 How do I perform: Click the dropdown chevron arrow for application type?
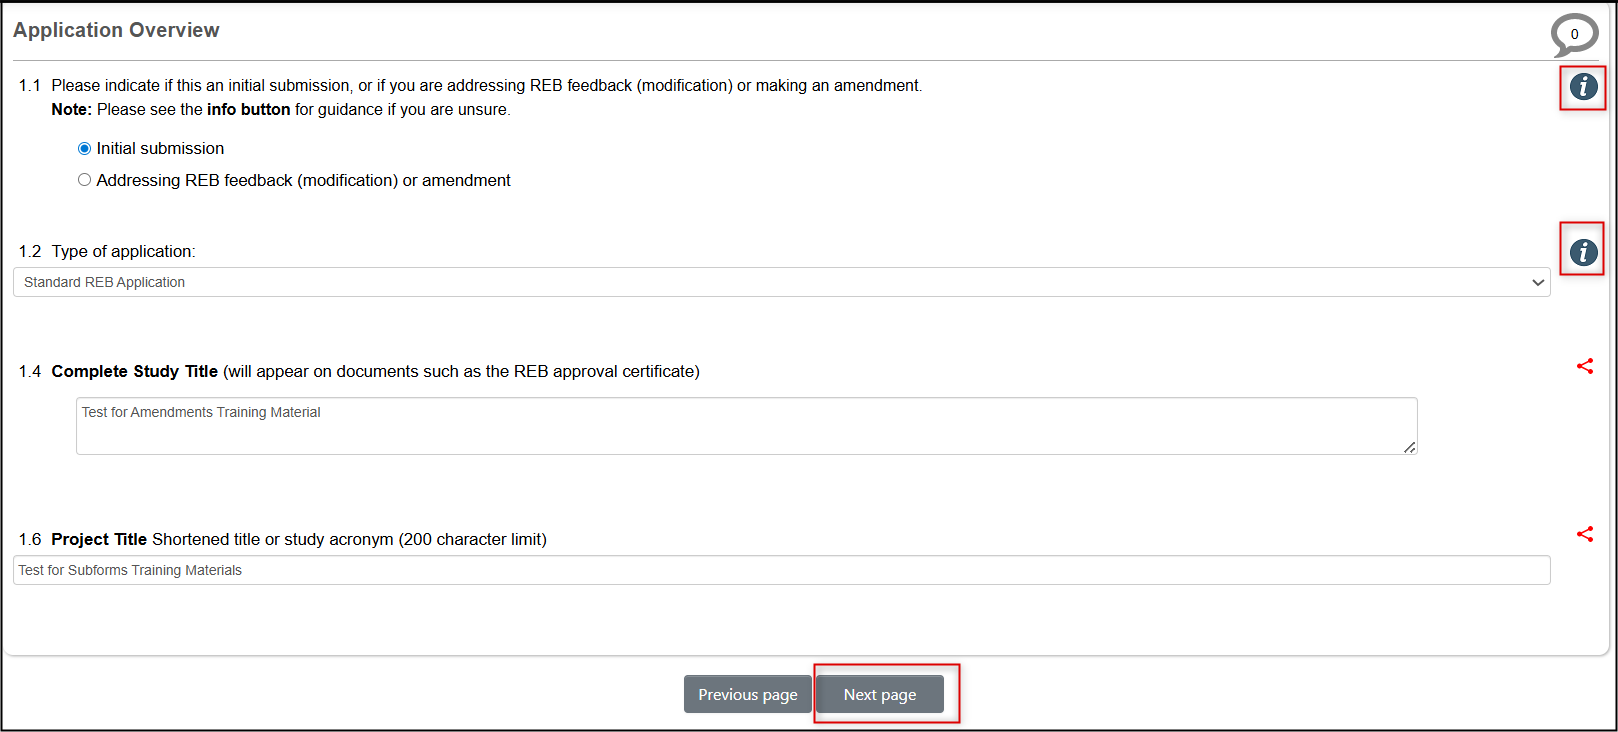[x=1538, y=282]
